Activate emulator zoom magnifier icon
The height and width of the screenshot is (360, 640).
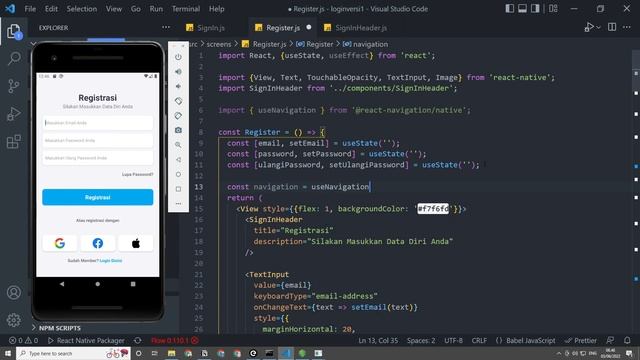tap(178, 145)
